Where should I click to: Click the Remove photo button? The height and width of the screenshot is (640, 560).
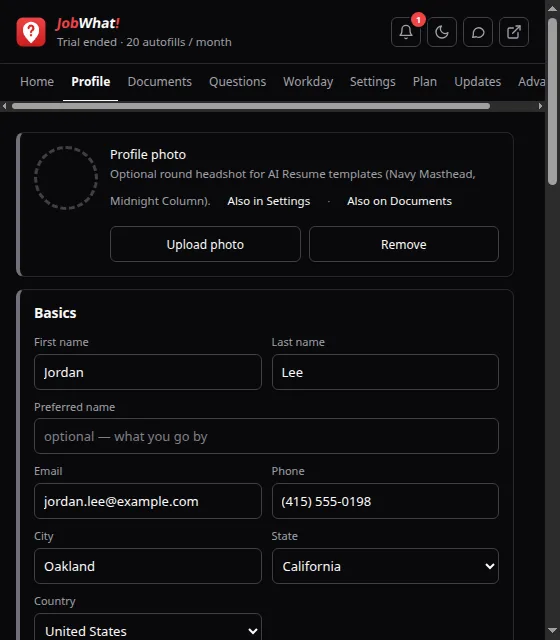(404, 244)
